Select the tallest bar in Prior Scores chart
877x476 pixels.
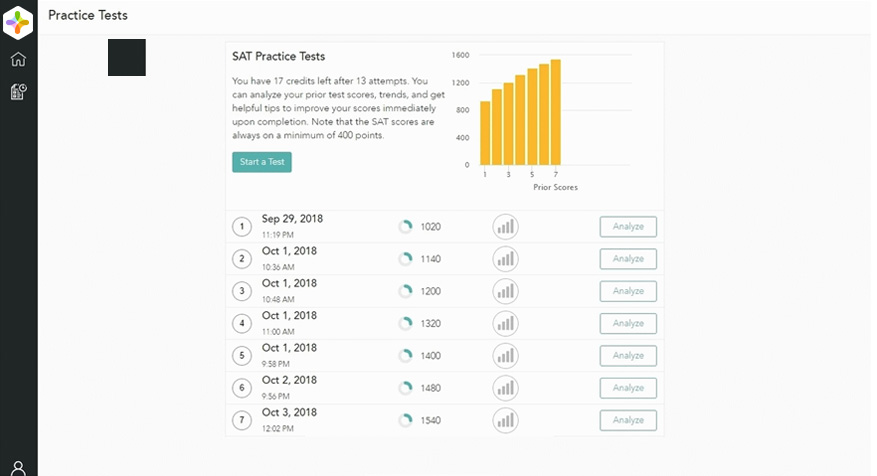[555, 112]
